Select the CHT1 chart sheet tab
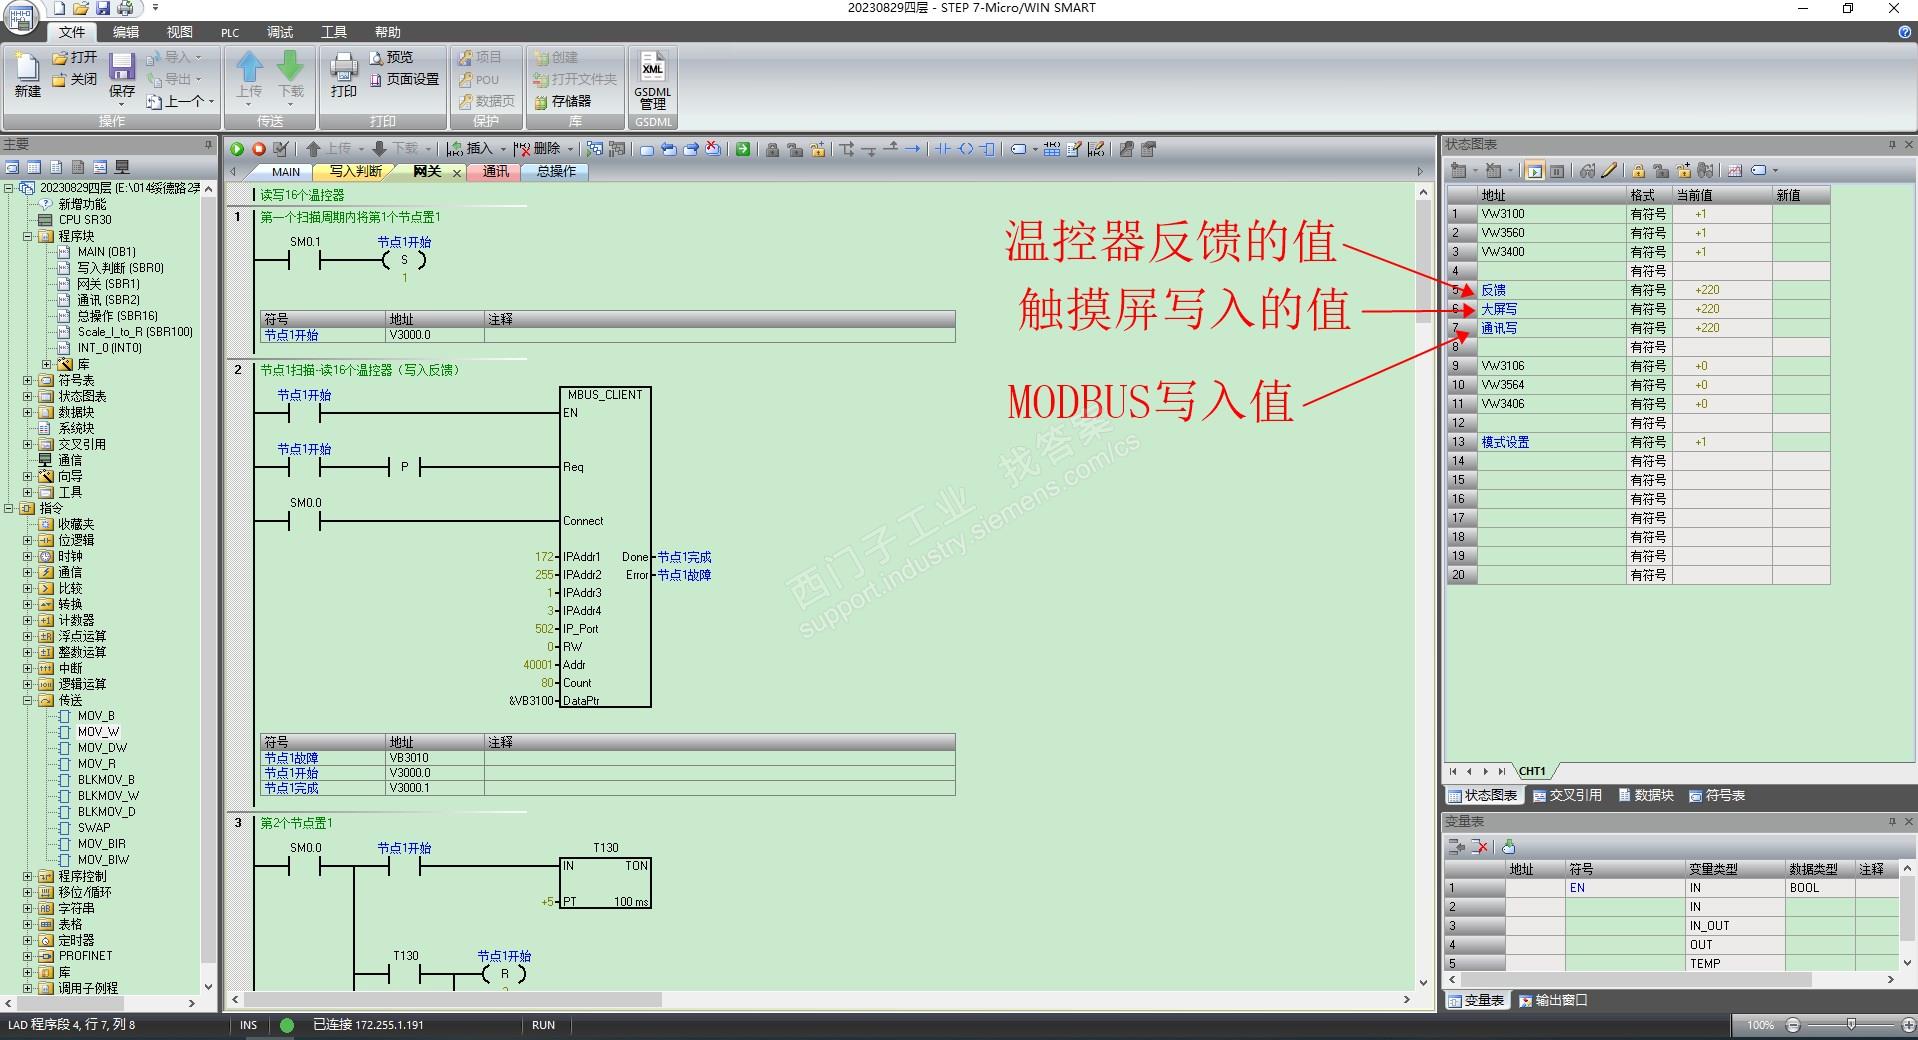This screenshot has height=1040, width=1918. pos(1532,771)
